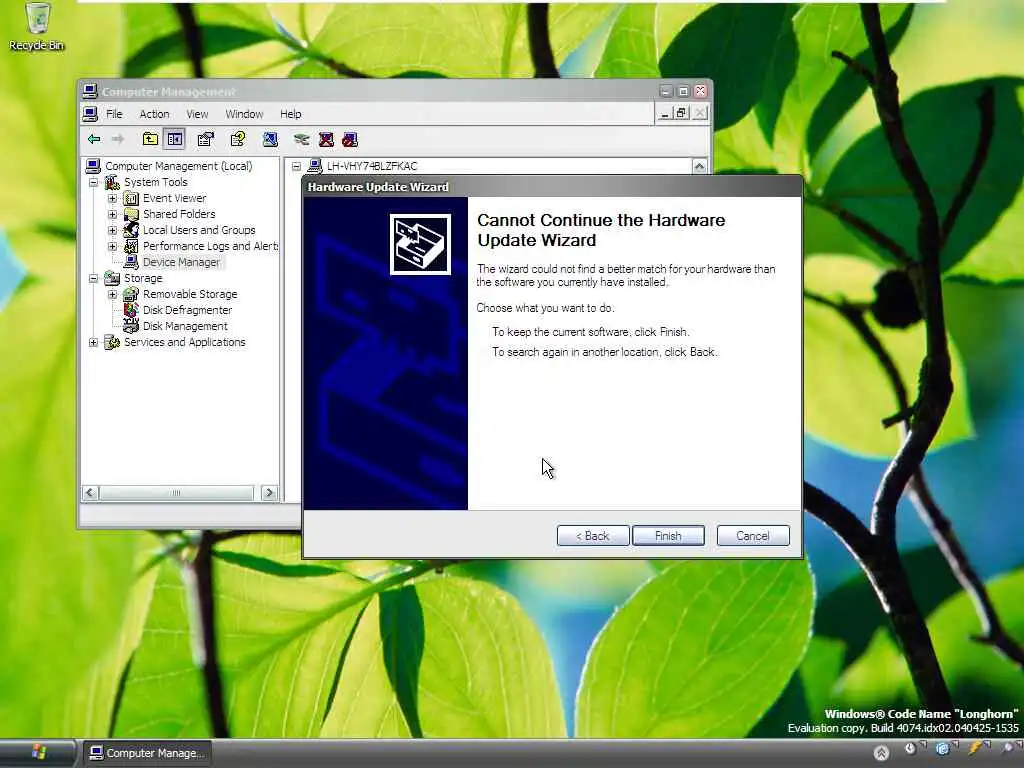Click the Shared Folders icon in tree
The image size is (1024, 768).
(x=131, y=214)
